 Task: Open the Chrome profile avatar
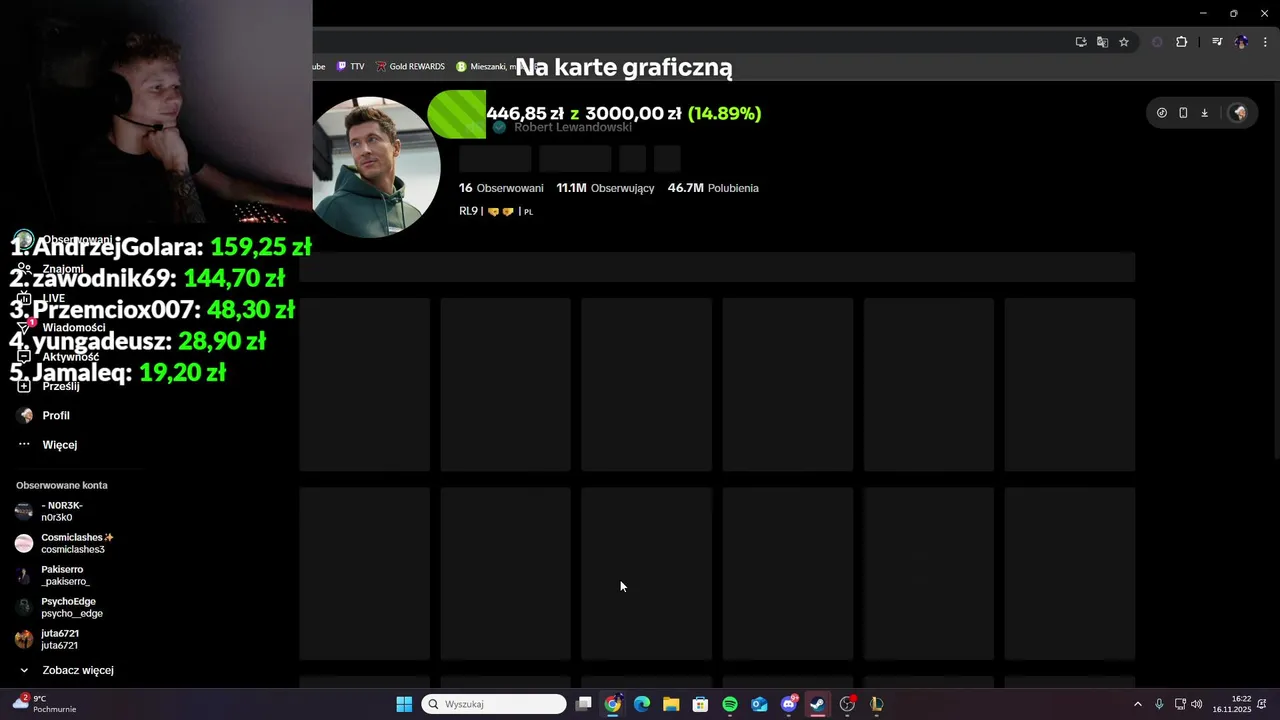[x=1241, y=42]
